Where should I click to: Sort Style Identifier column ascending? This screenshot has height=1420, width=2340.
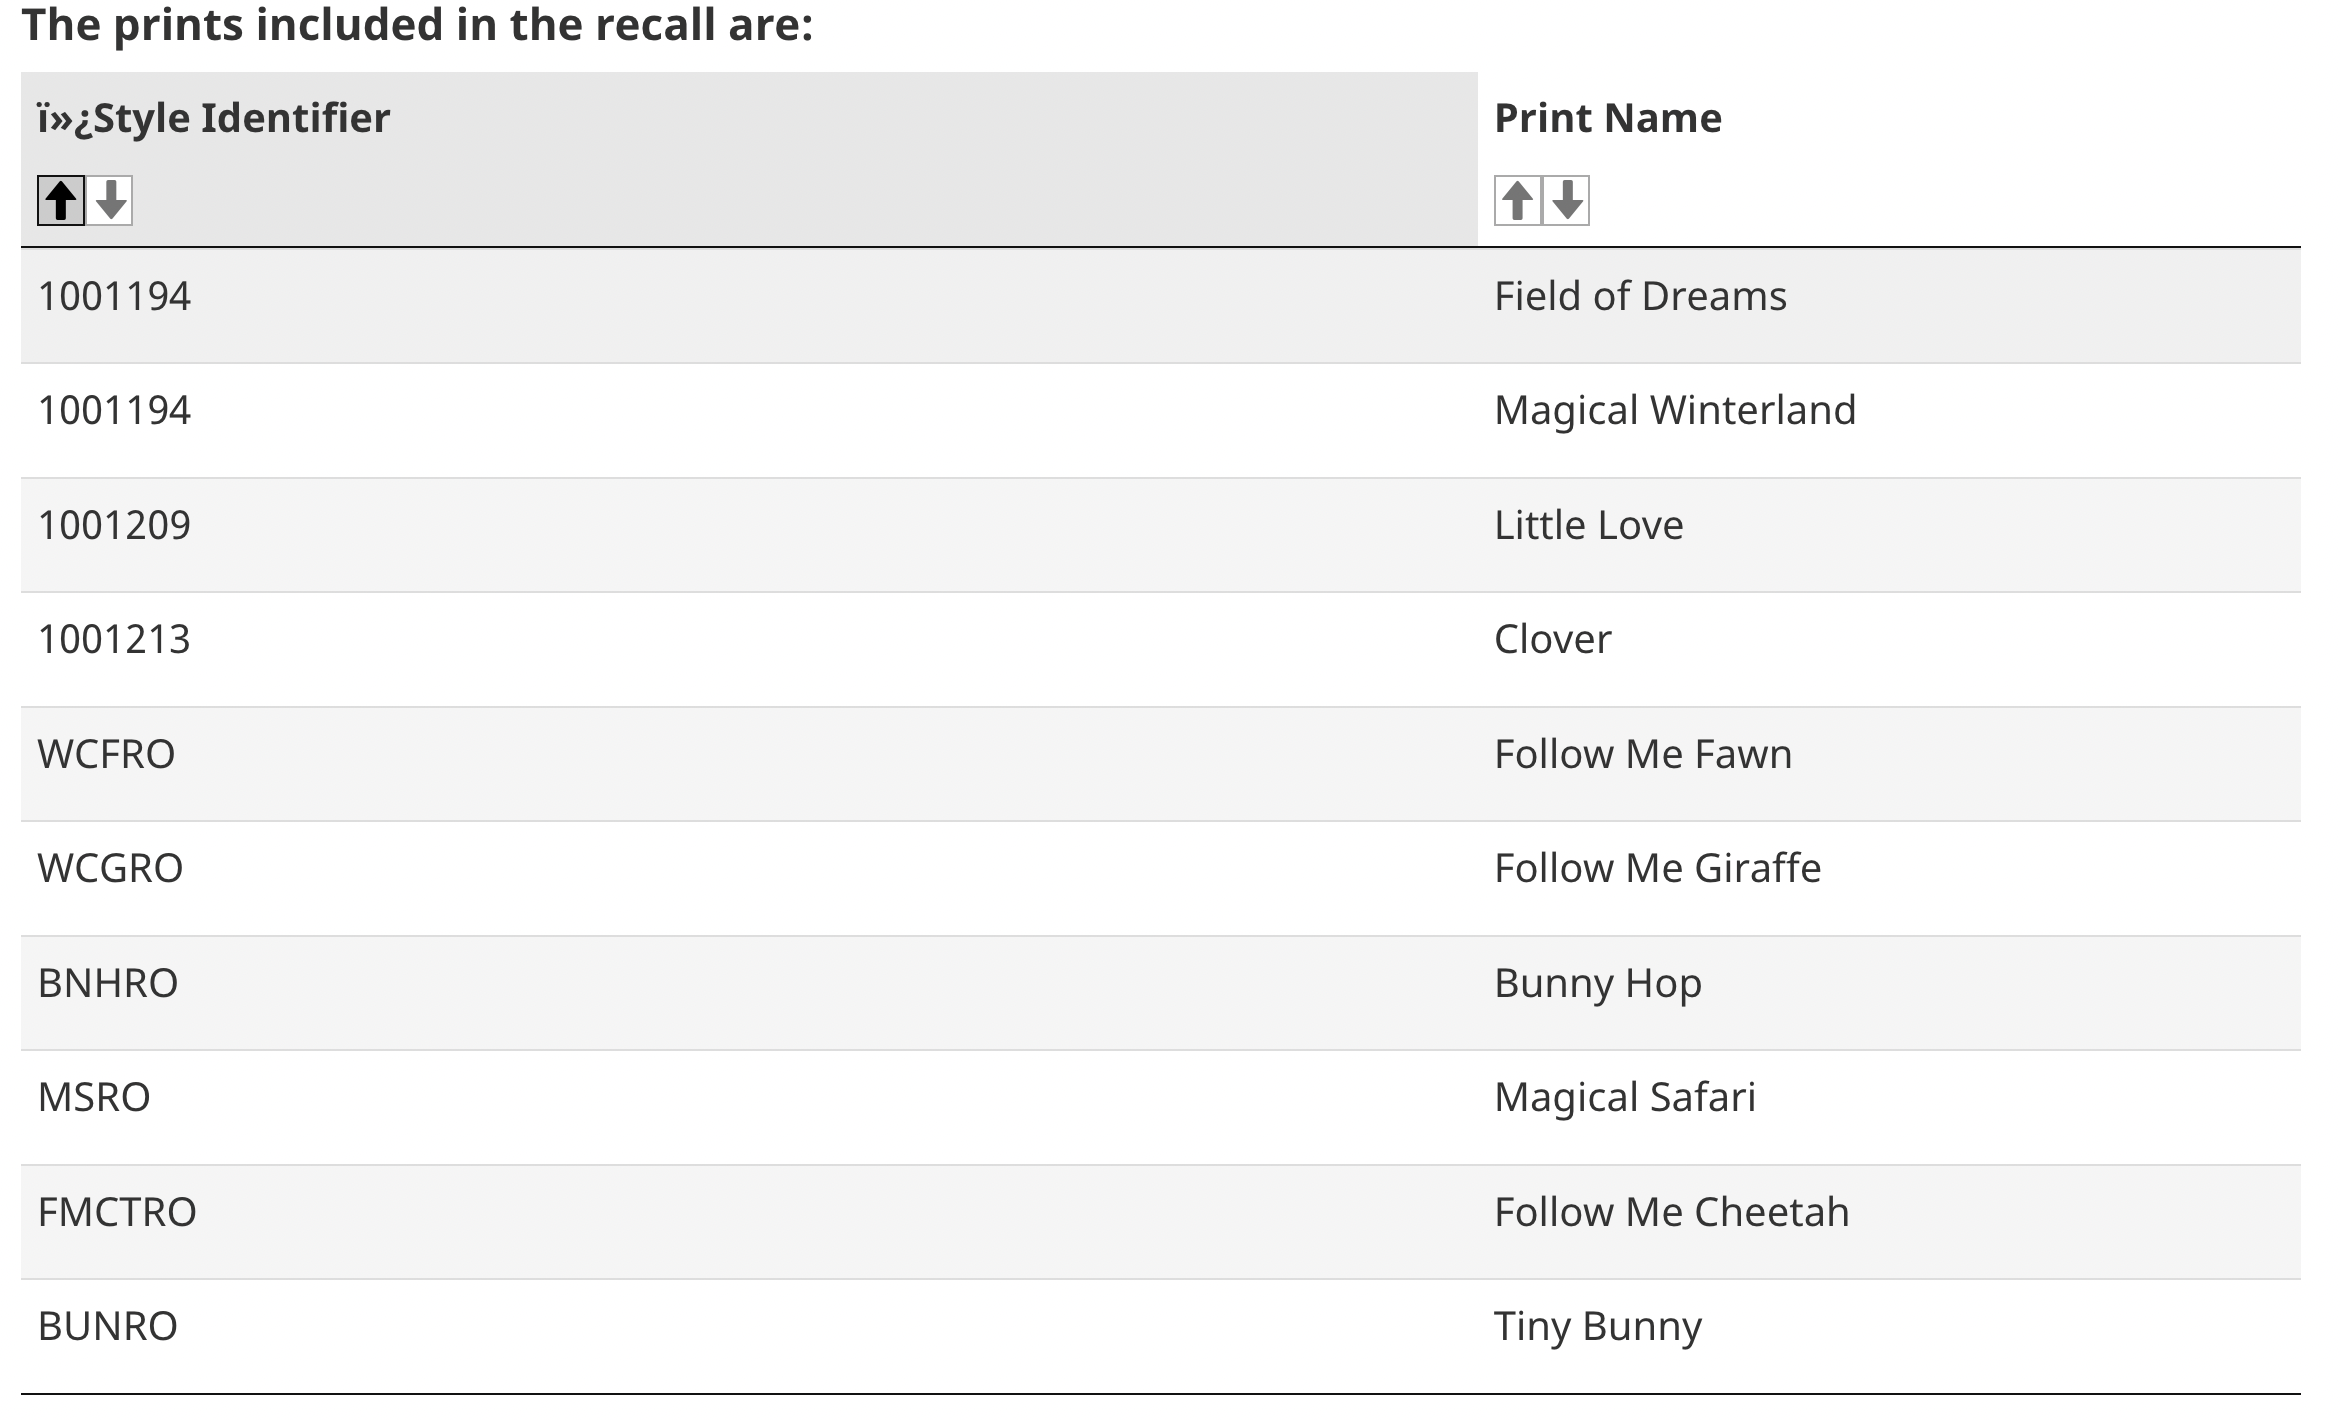tap(60, 200)
